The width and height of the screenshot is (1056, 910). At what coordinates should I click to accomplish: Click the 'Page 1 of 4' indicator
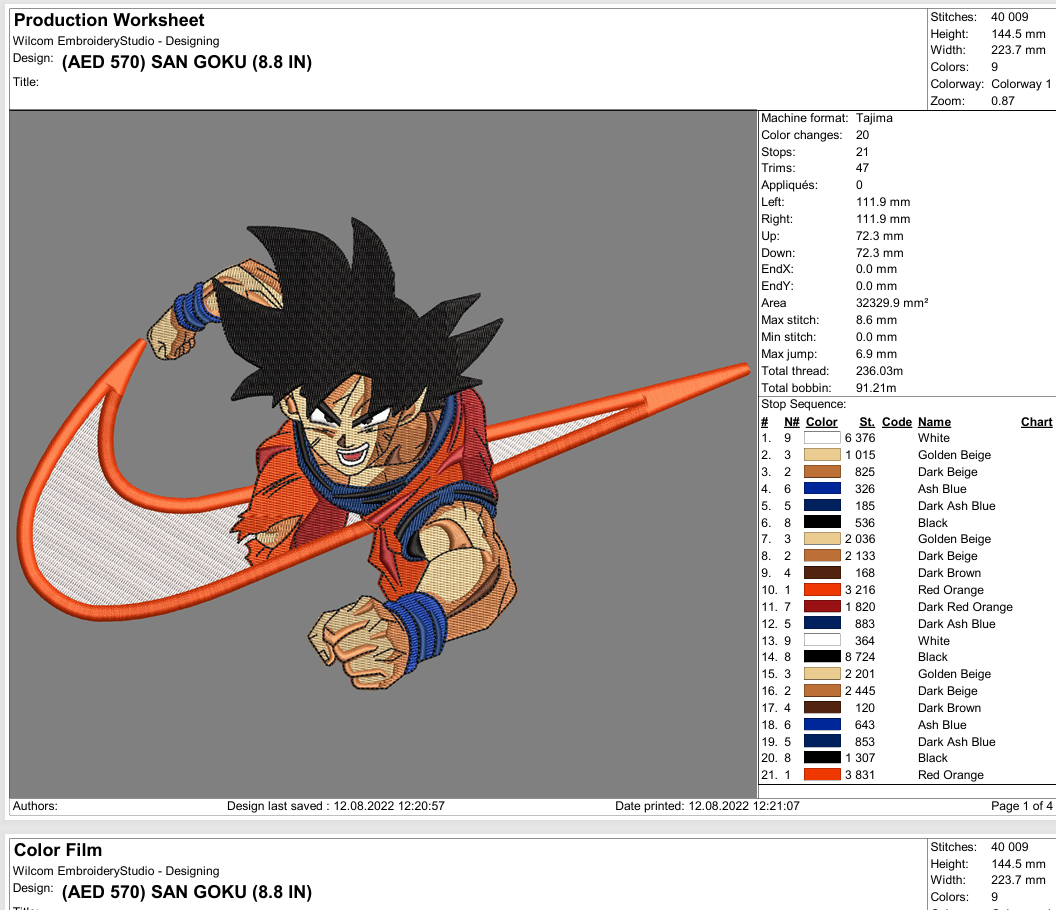[1021, 806]
